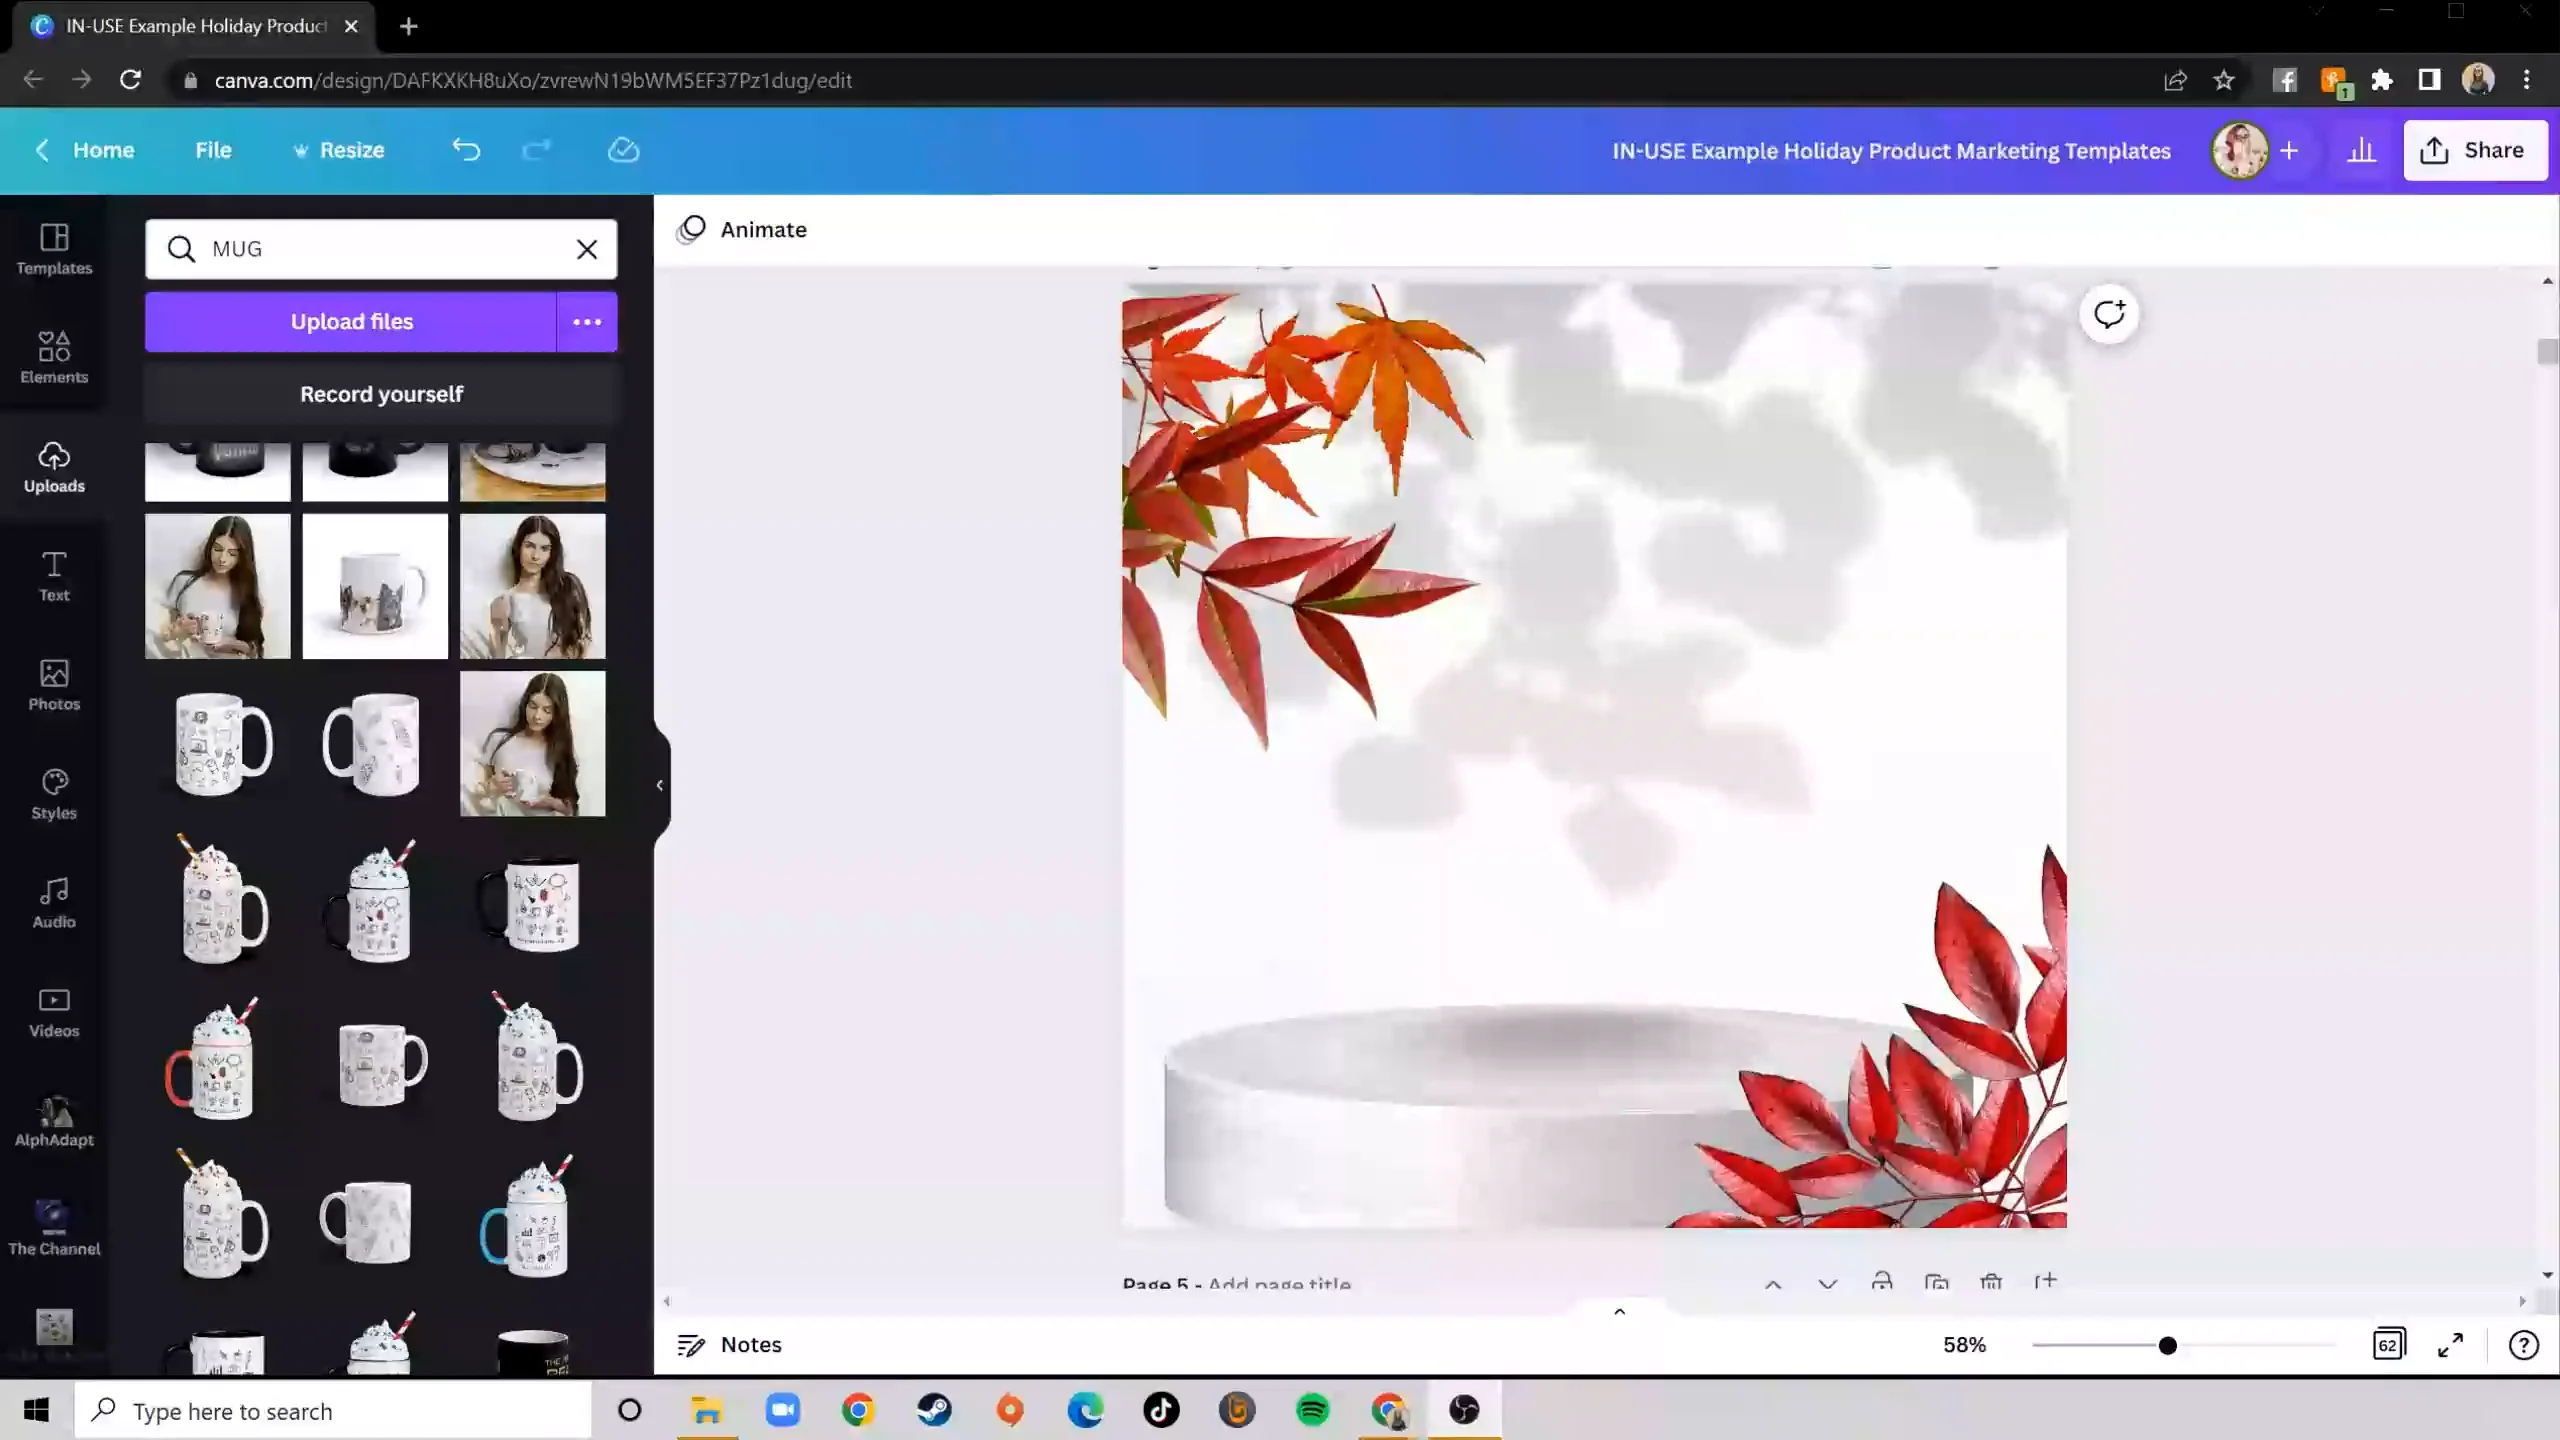This screenshot has height=1440, width=2560.
Task: Click the undo arrow in top bar
Action: click(x=466, y=150)
